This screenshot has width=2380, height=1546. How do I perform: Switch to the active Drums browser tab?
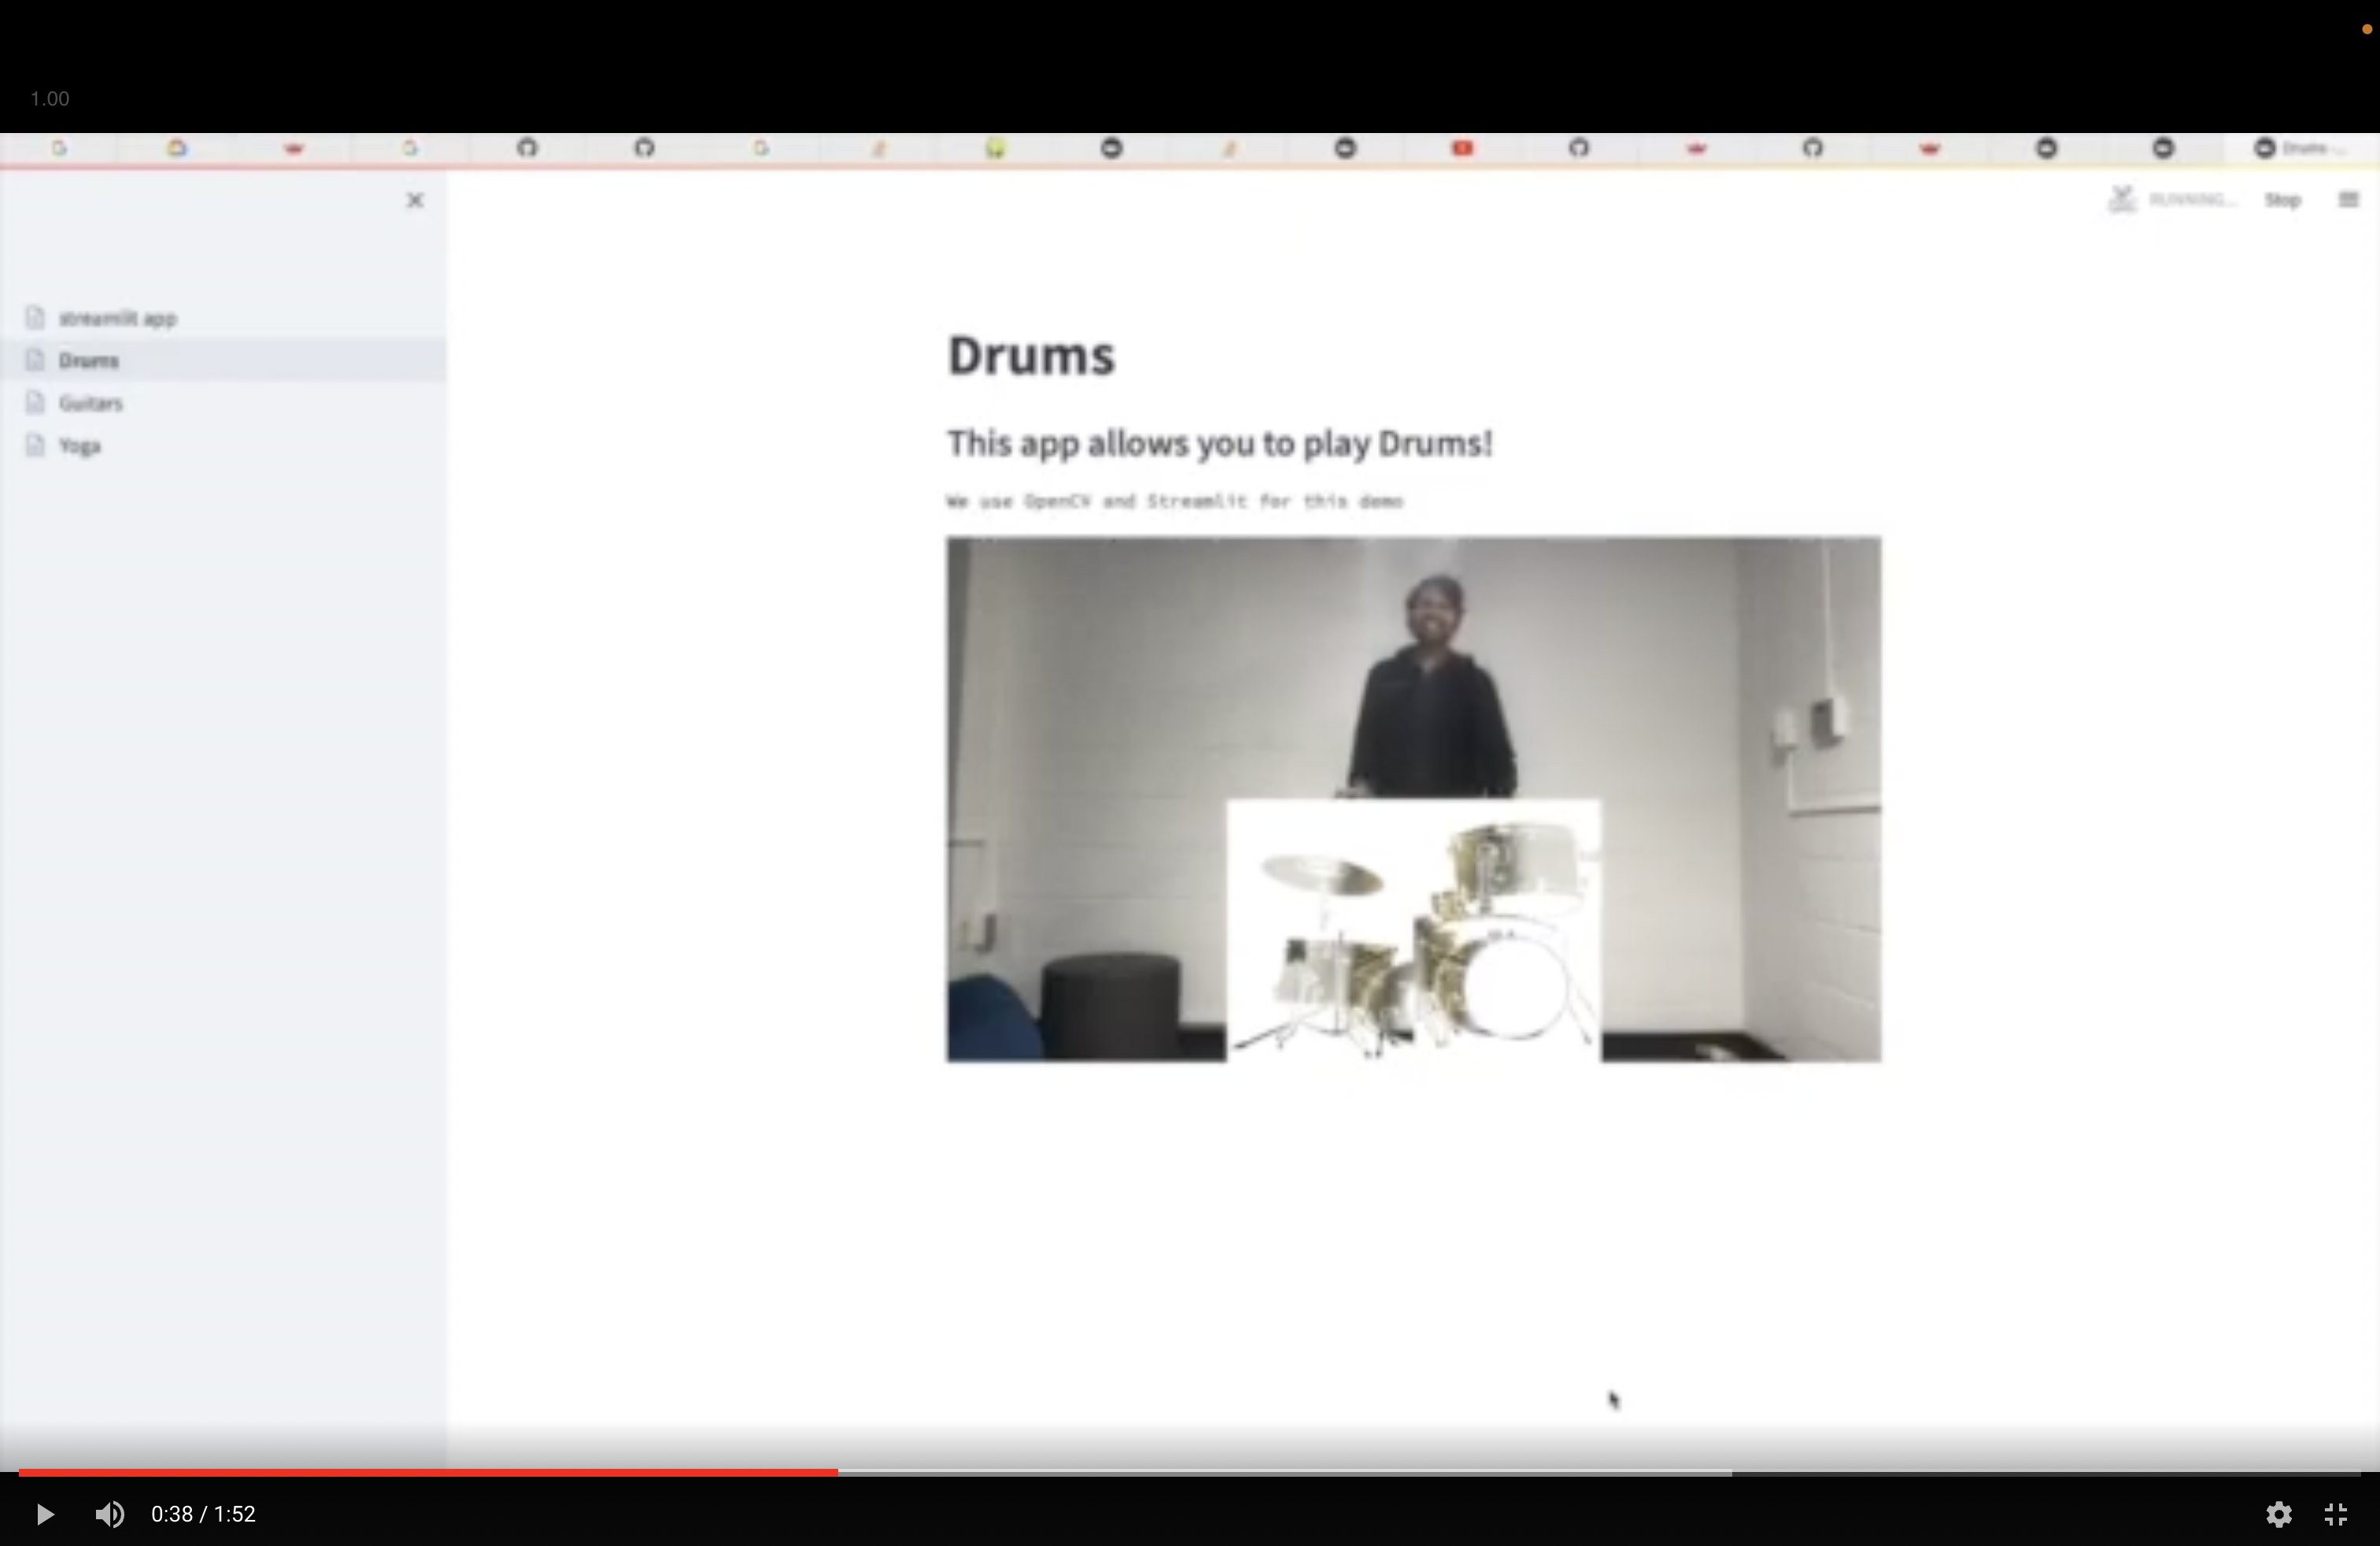point(2300,148)
